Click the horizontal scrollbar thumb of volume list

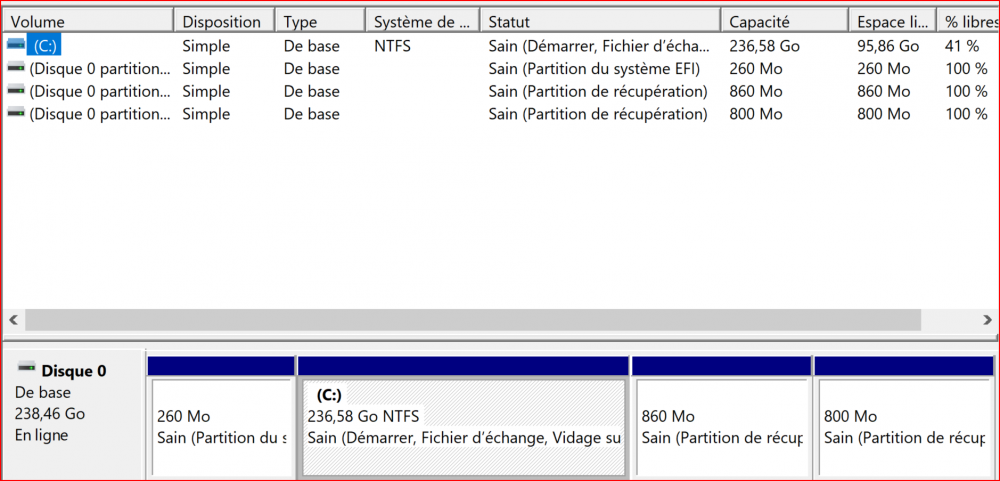[472, 320]
